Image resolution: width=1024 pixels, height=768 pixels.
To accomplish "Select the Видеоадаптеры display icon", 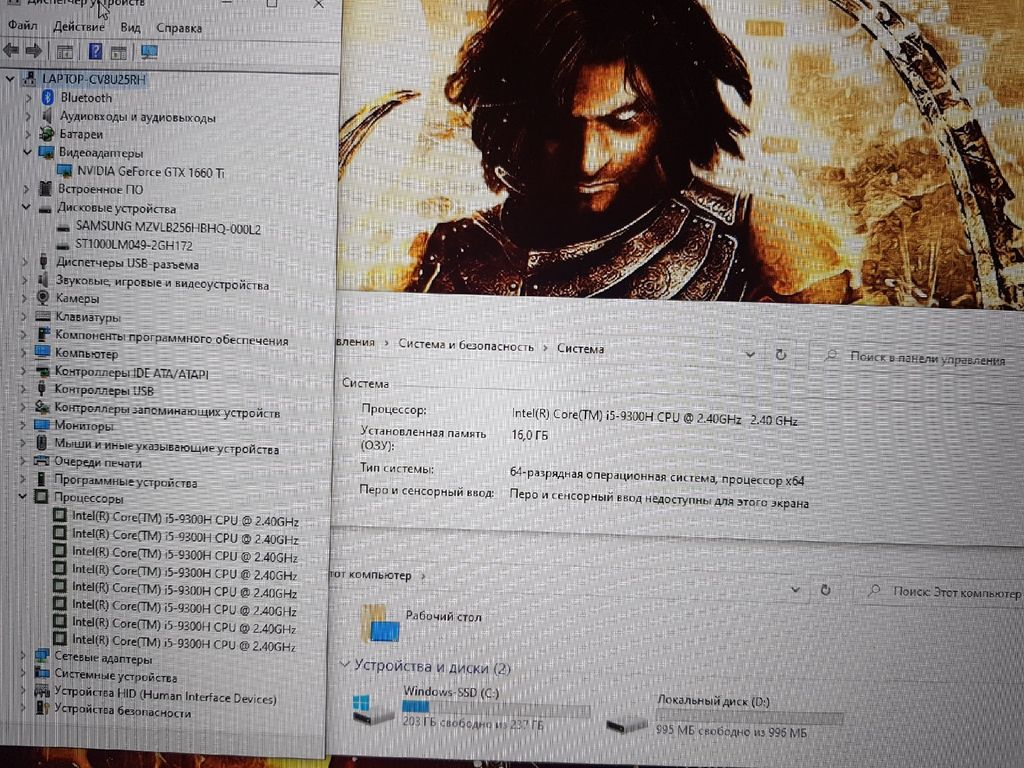I will point(46,152).
